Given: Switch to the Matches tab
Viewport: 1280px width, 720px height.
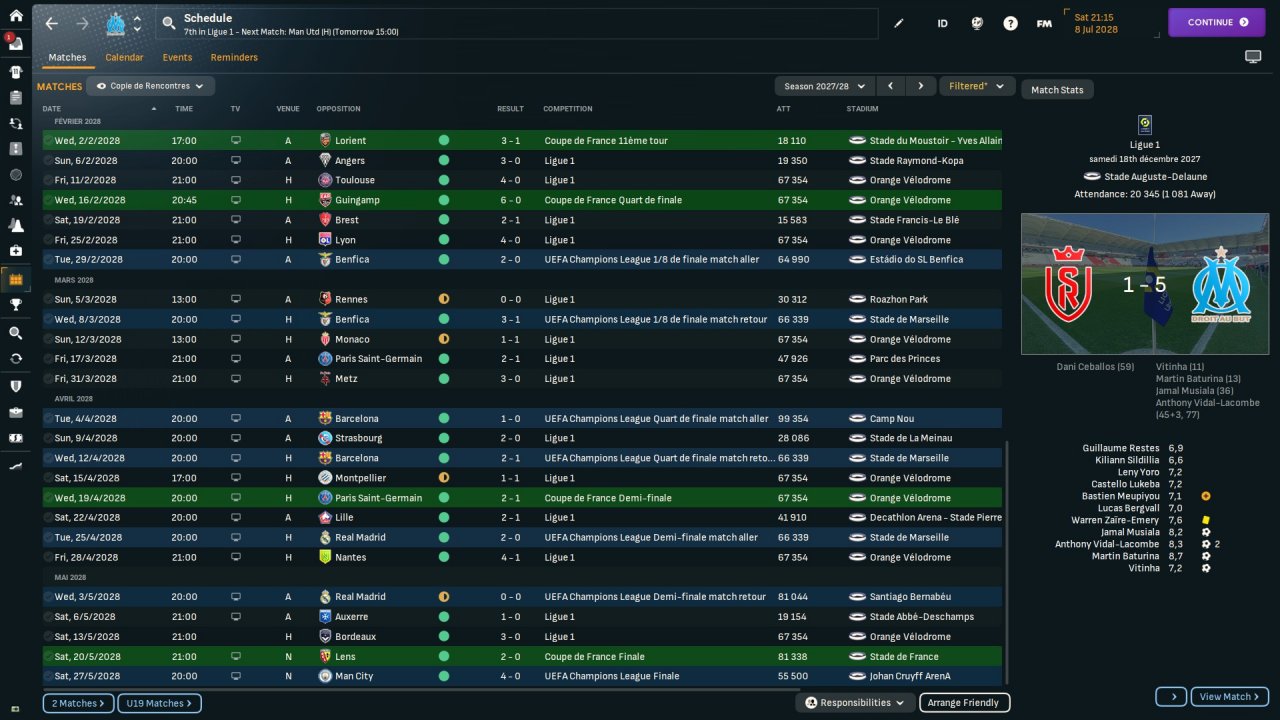Looking at the screenshot, I should coord(67,58).
